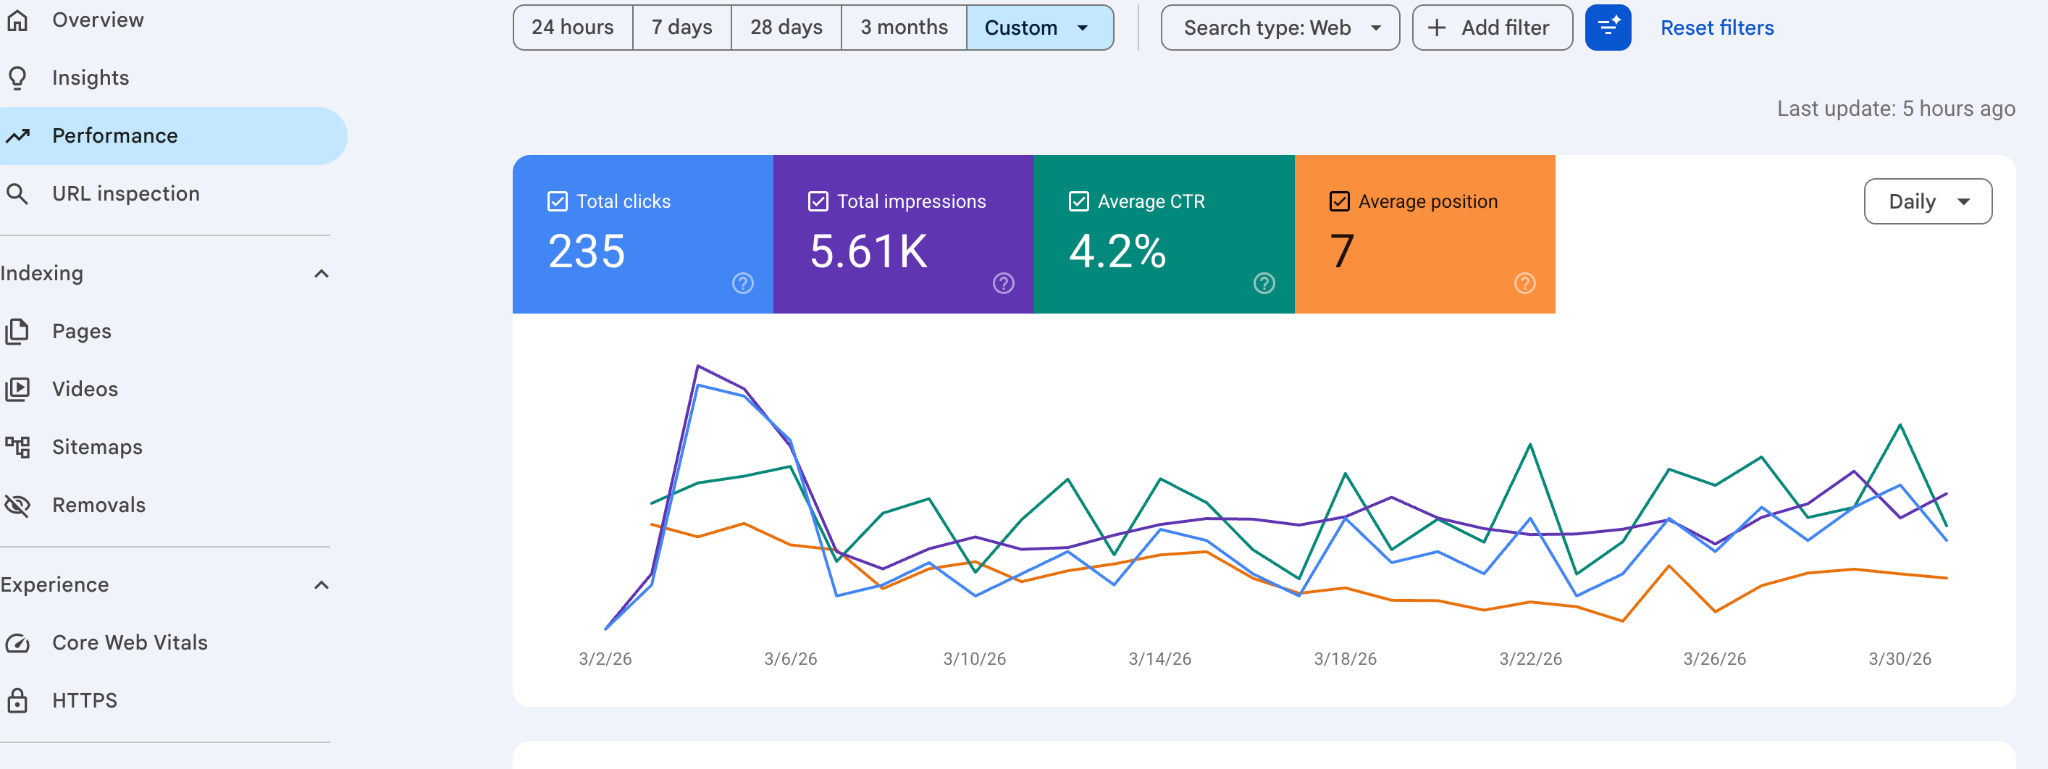
Task: Click the Sitemaps tree icon
Action: click(17, 447)
